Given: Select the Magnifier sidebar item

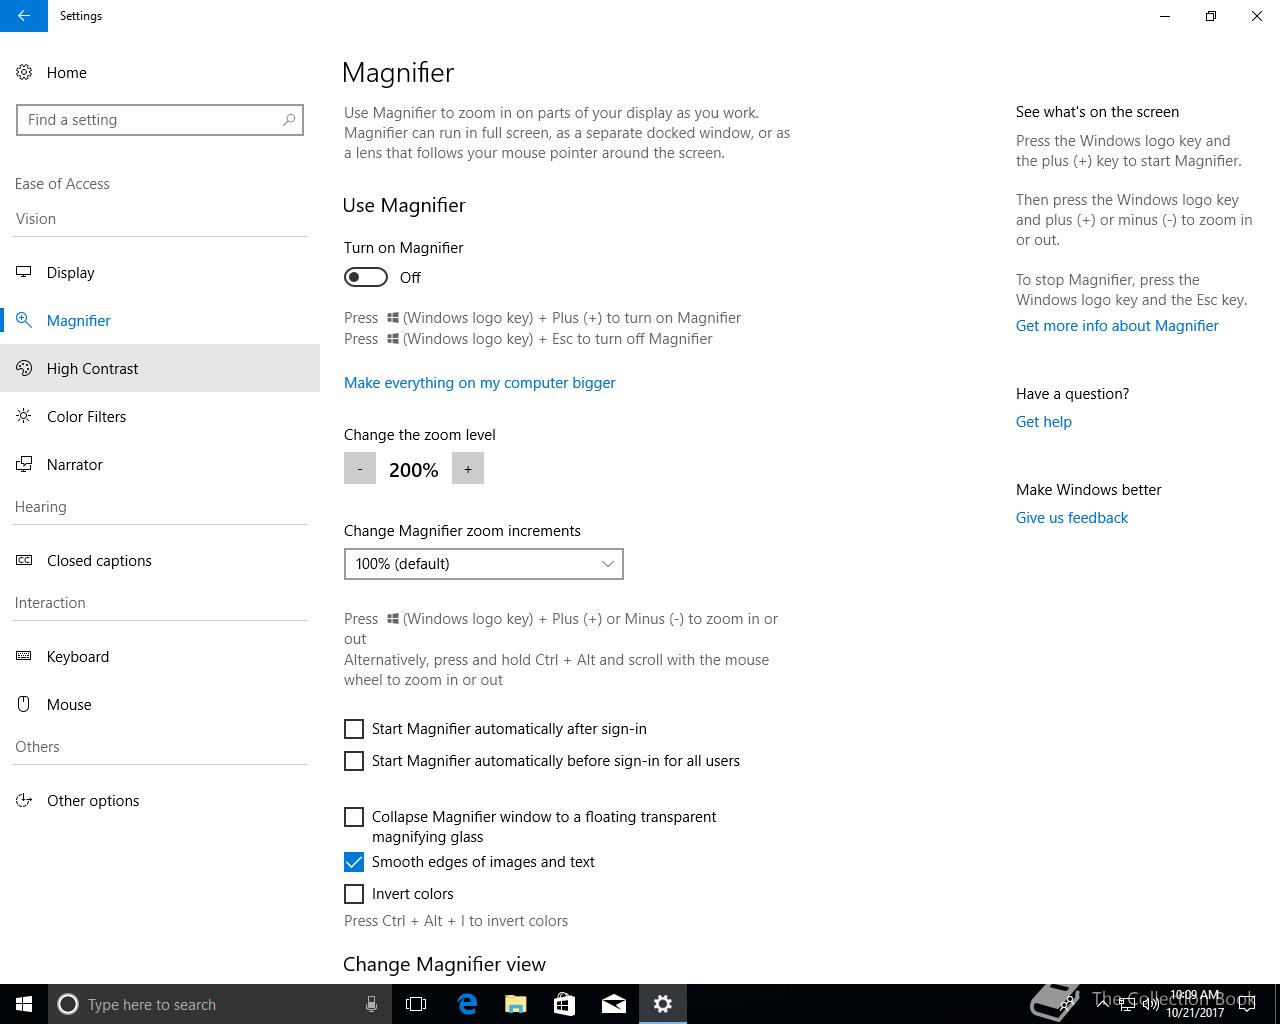Looking at the screenshot, I should coord(160,320).
